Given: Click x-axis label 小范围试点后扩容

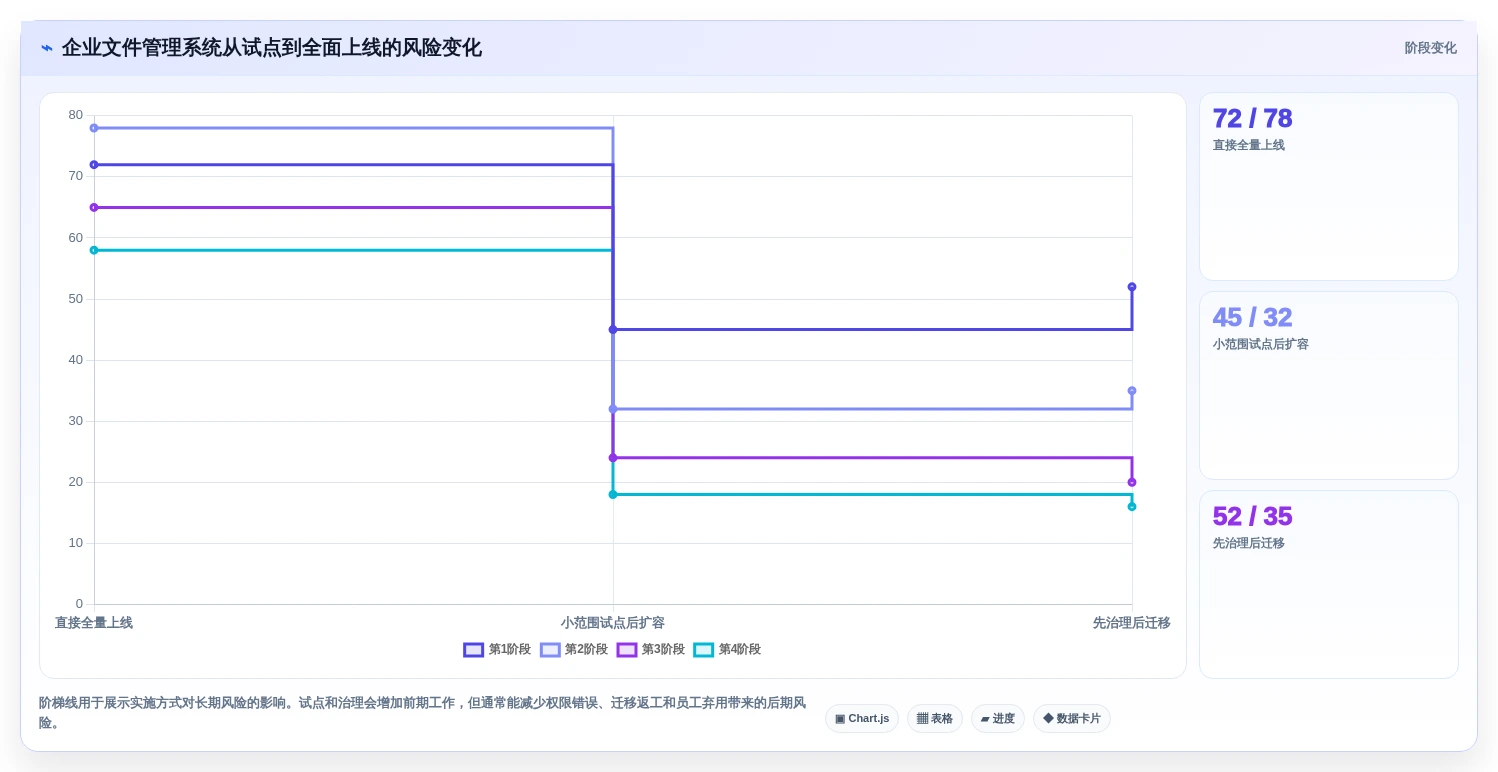Looking at the screenshot, I should coord(613,623).
